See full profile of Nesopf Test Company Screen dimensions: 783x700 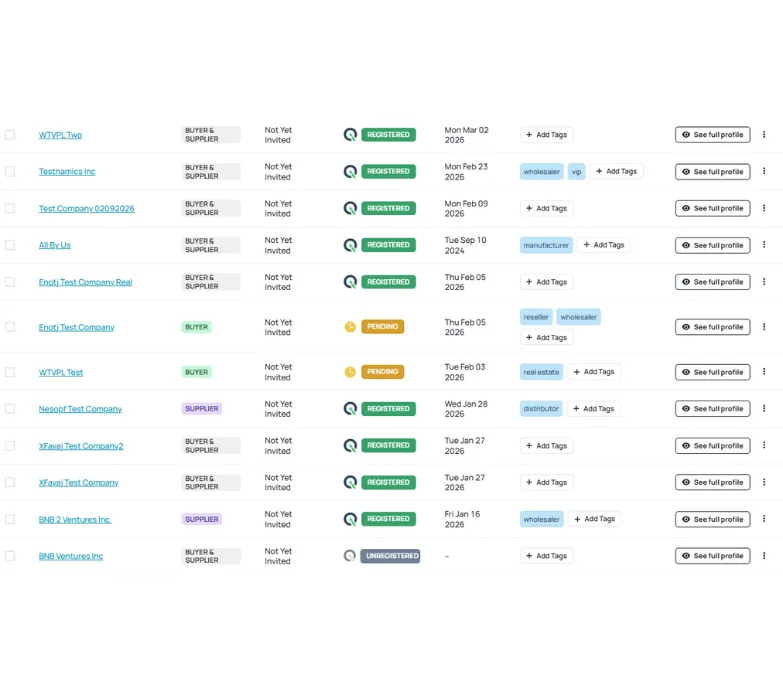[713, 408]
